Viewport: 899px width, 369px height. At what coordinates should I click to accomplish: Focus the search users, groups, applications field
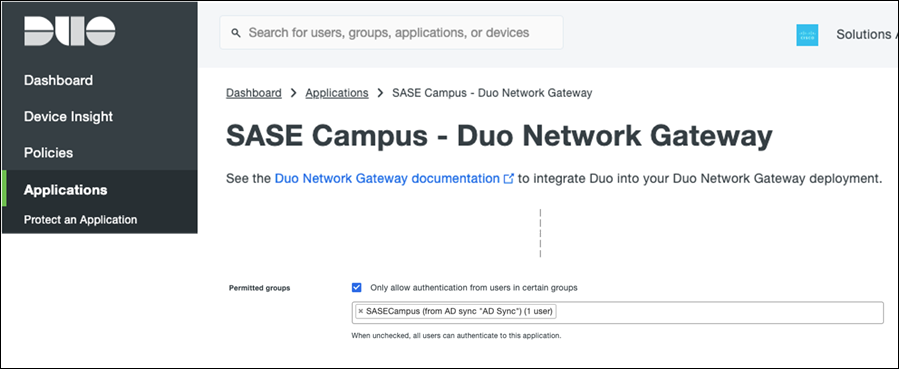(392, 33)
